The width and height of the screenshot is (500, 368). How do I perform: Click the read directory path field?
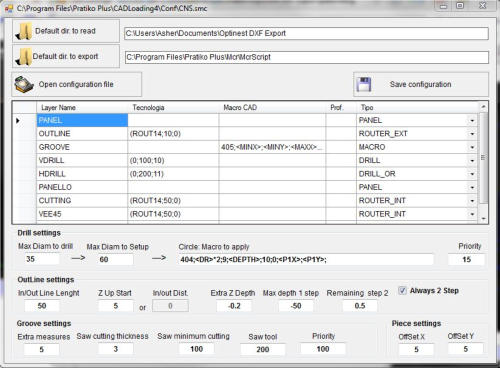click(306, 33)
